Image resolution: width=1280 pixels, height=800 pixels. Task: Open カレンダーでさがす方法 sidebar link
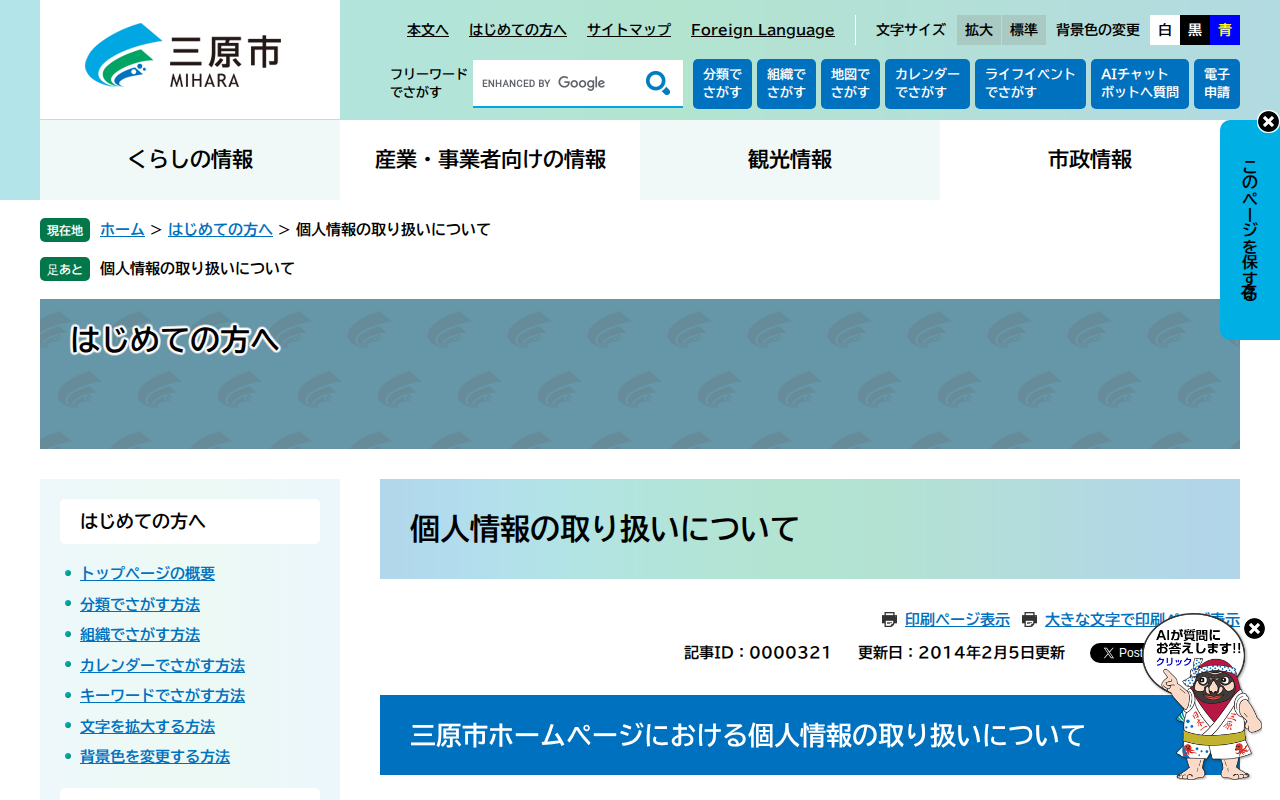point(162,665)
